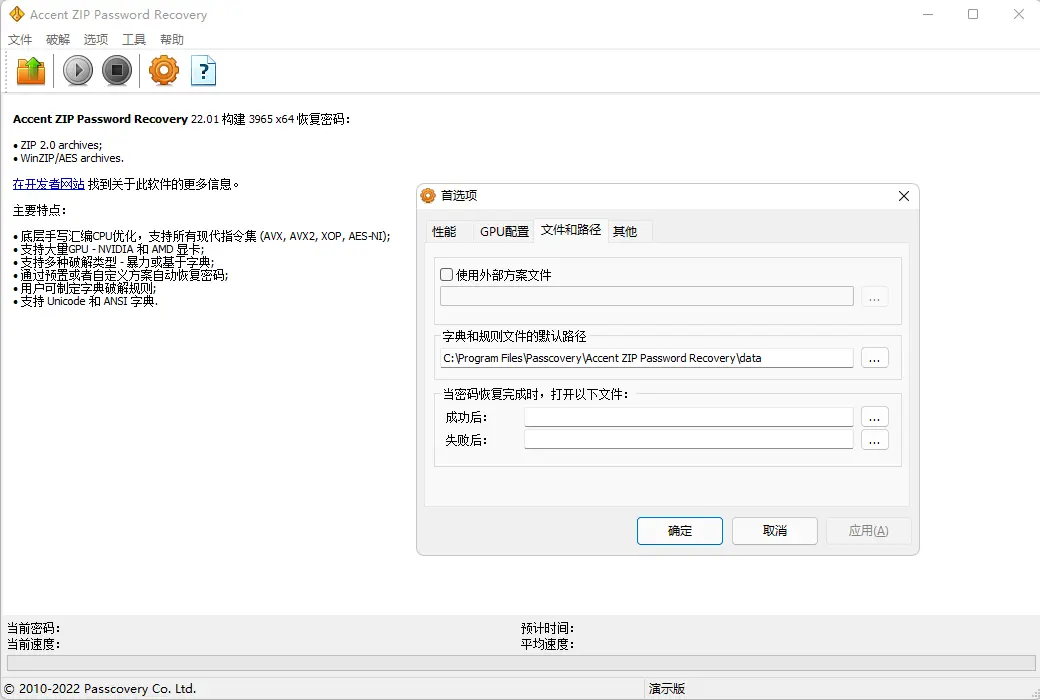
Task: Click the 当密码恢复完成时 group label
Action: [535, 394]
